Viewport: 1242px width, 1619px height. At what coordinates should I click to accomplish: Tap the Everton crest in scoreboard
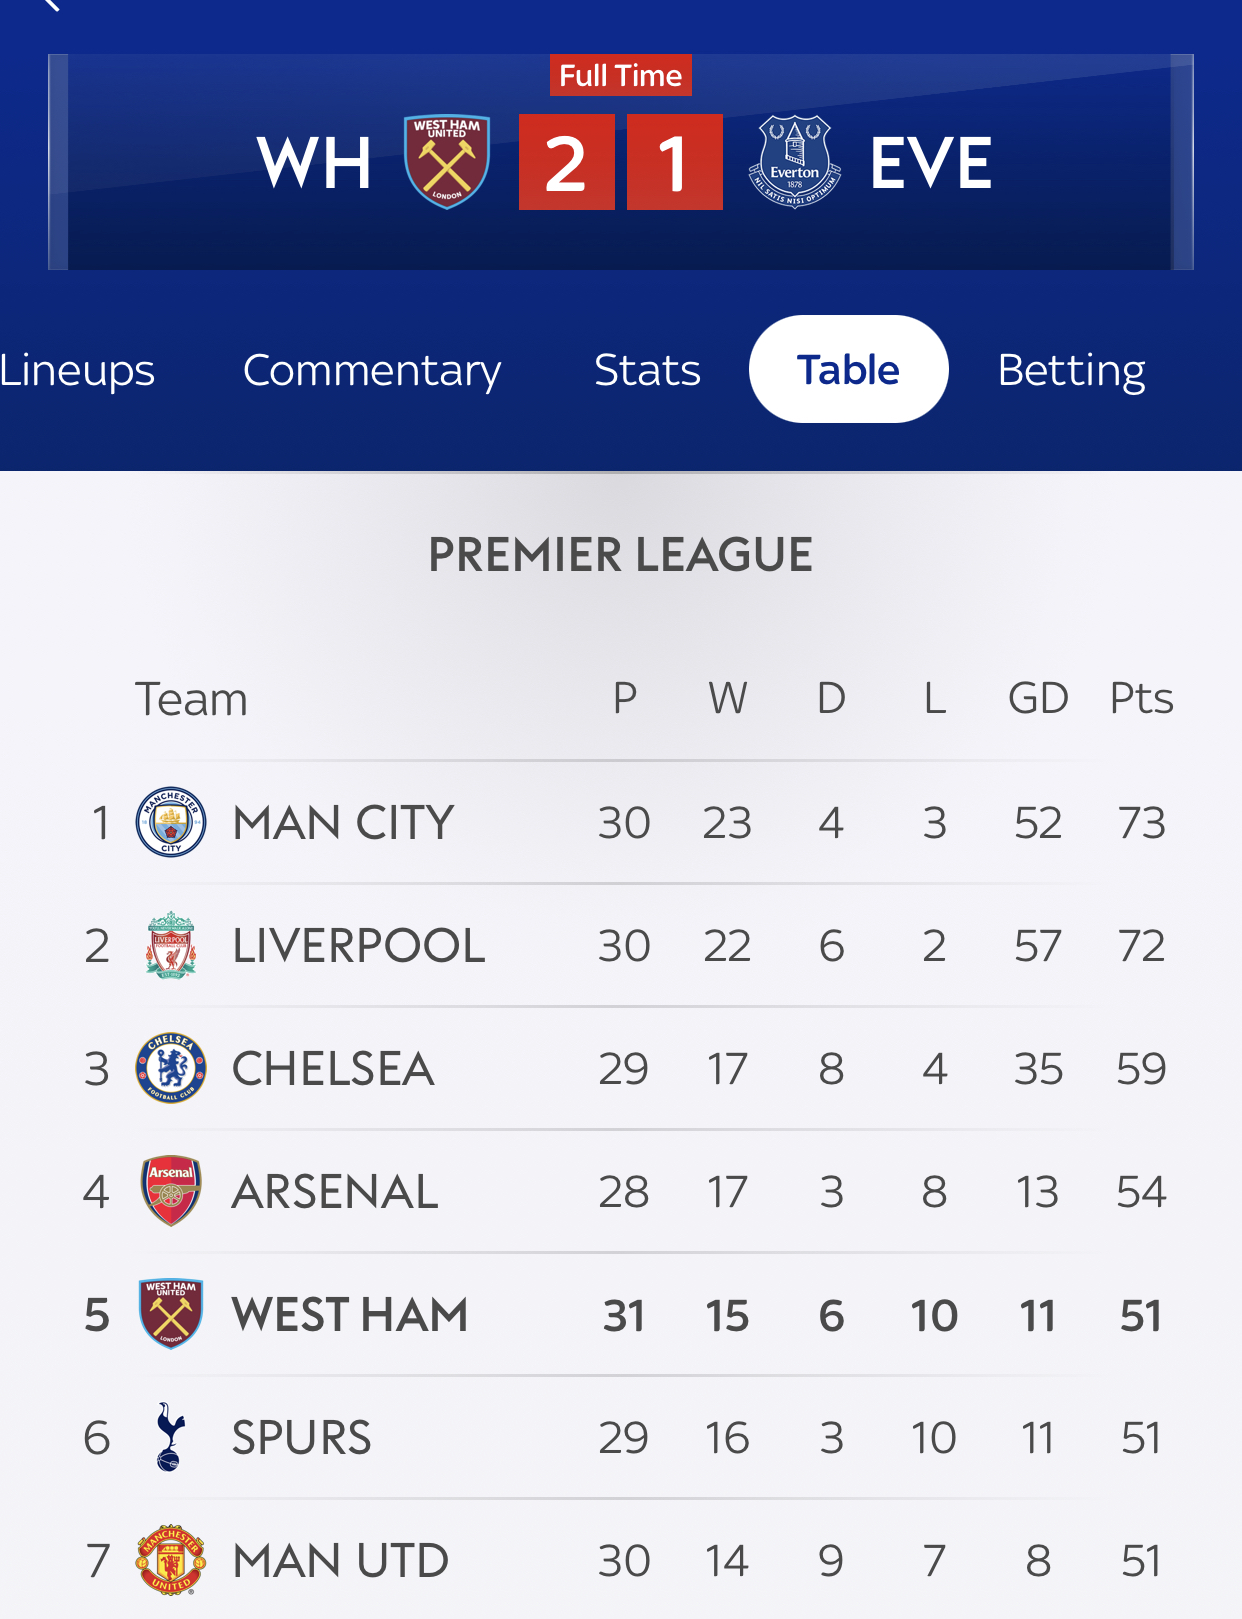point(794,162)
